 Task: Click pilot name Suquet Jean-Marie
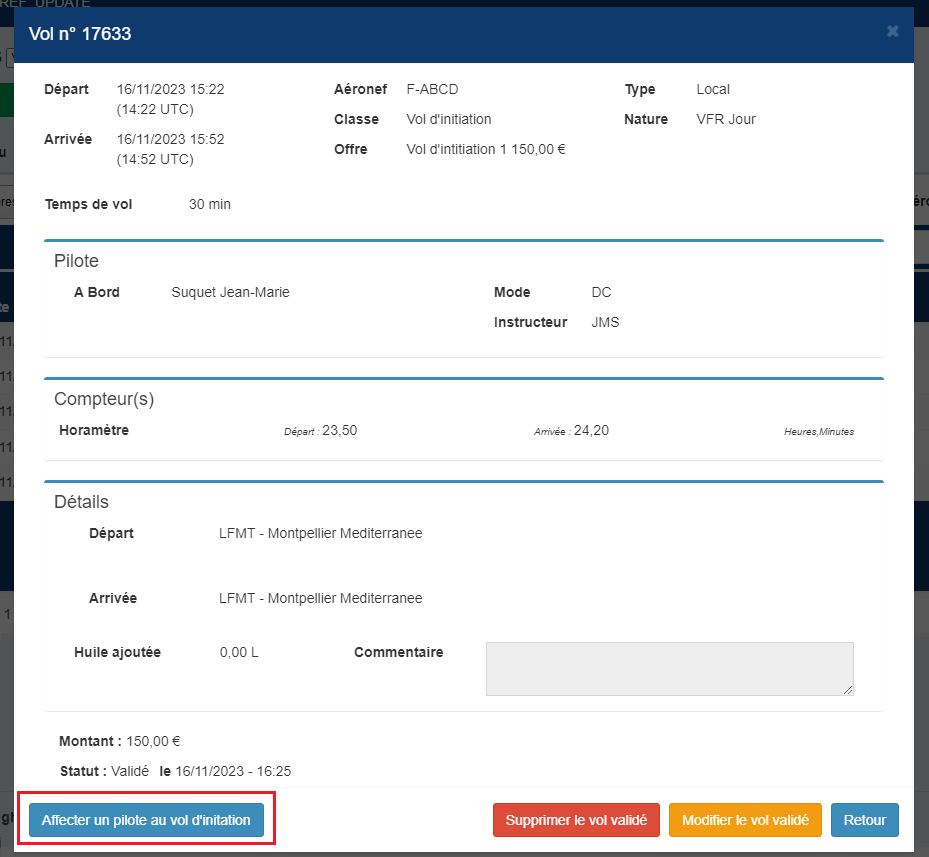coord(230,292)
